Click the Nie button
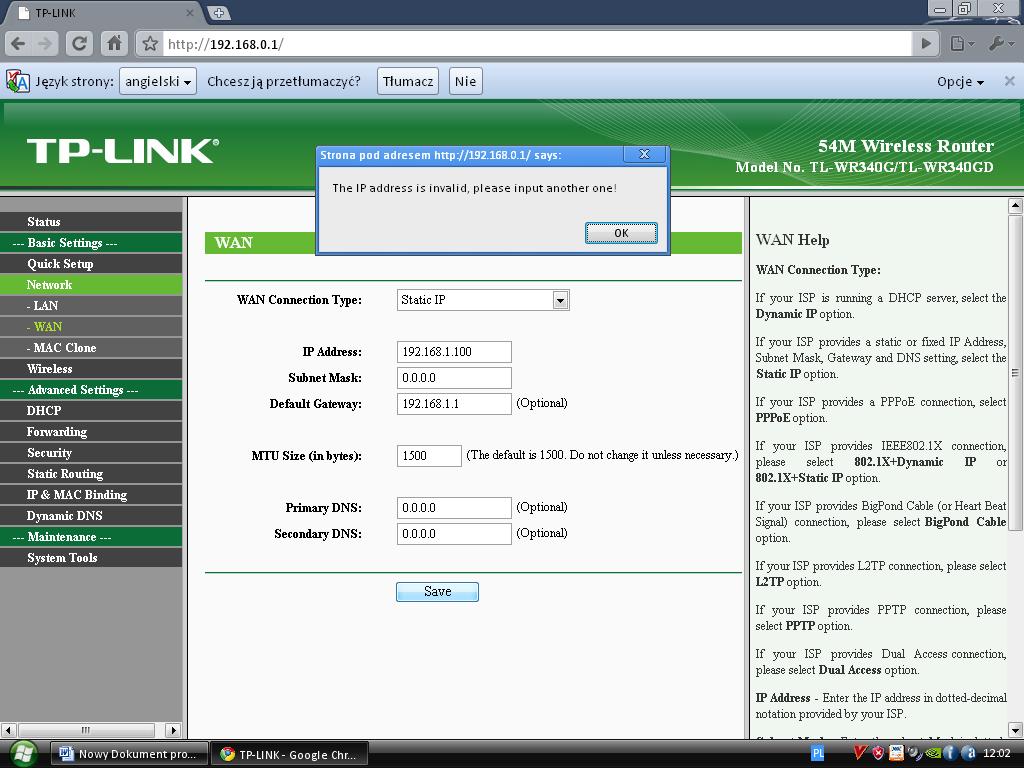The width and height of the screenshot is (1024, 768). coord(466,81)
